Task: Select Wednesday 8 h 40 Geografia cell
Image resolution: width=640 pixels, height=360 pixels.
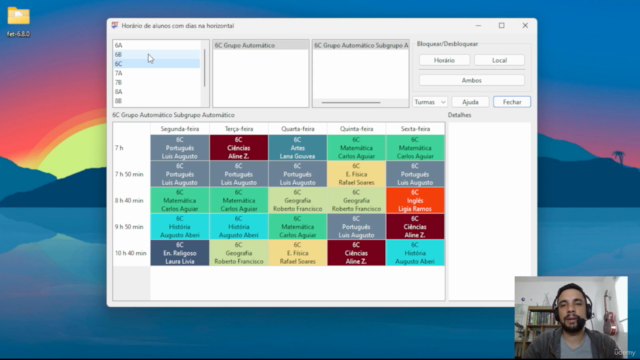Action: (x=298, y=200)
